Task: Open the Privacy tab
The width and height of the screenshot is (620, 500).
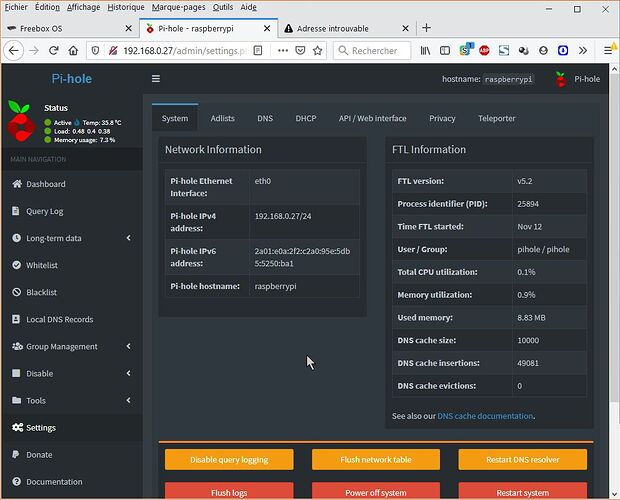Action: (442, 118)
